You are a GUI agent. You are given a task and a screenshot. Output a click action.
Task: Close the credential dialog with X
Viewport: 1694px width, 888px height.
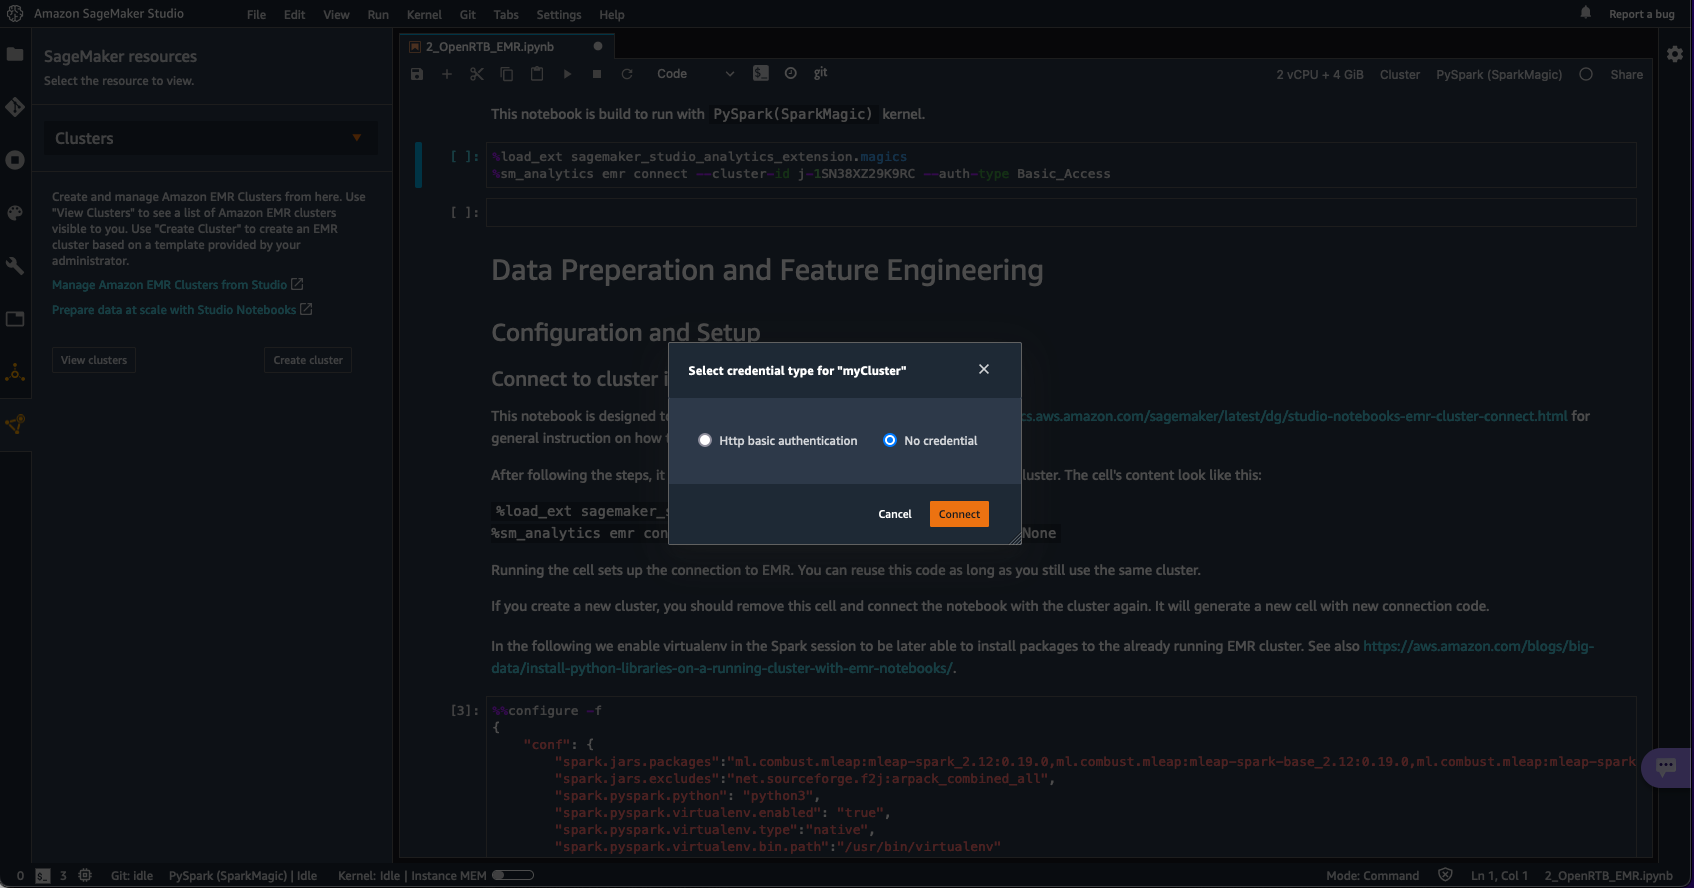(984, 369)
